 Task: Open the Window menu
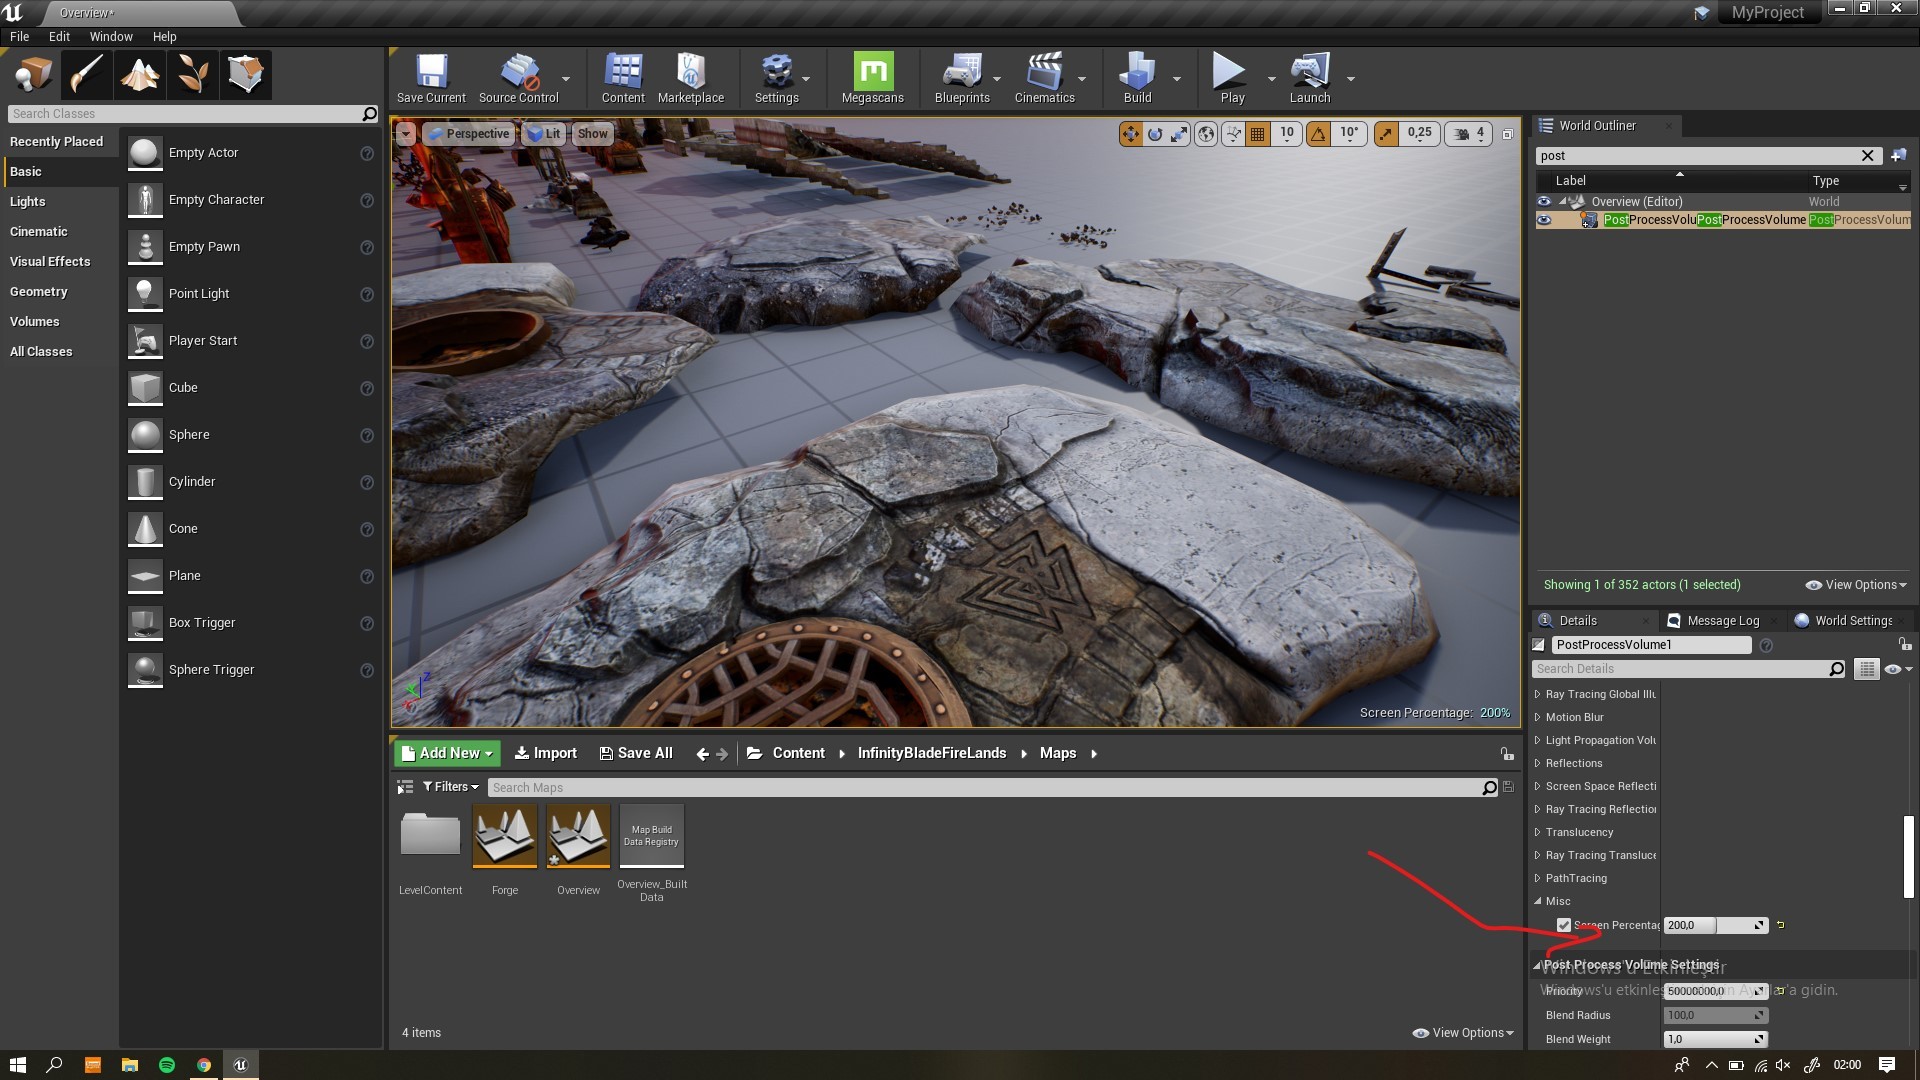point(111,36)
